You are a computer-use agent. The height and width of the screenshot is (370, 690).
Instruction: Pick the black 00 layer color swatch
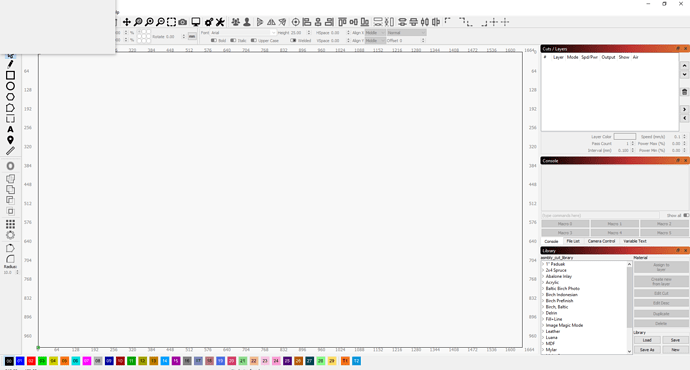click(9, 361)
